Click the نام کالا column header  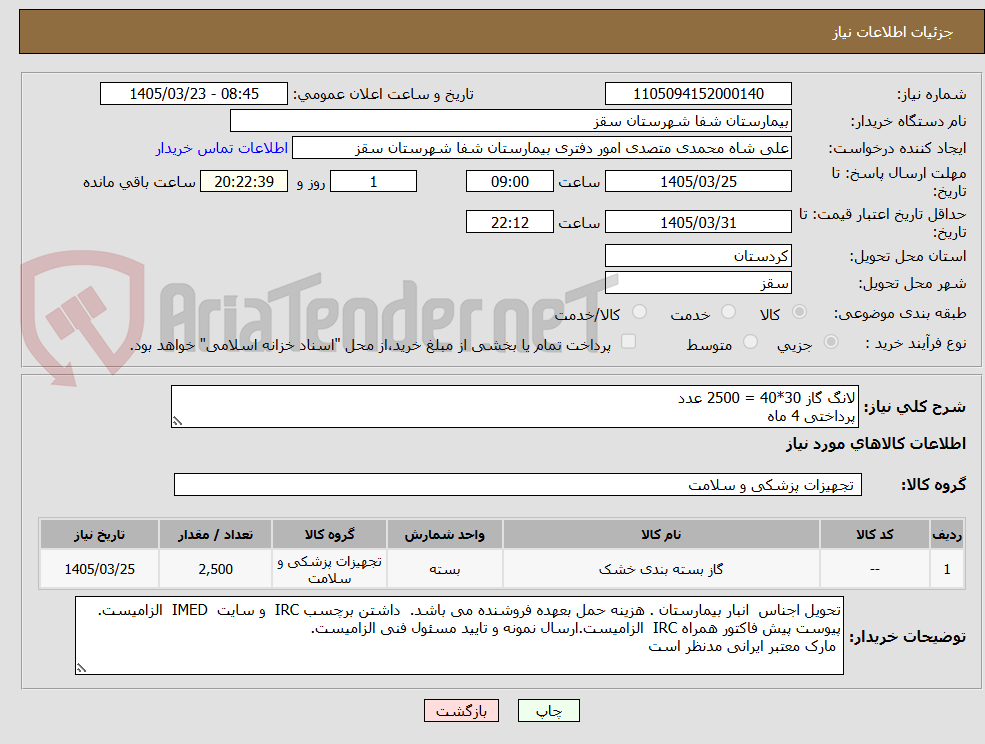[x=661, y=535]
